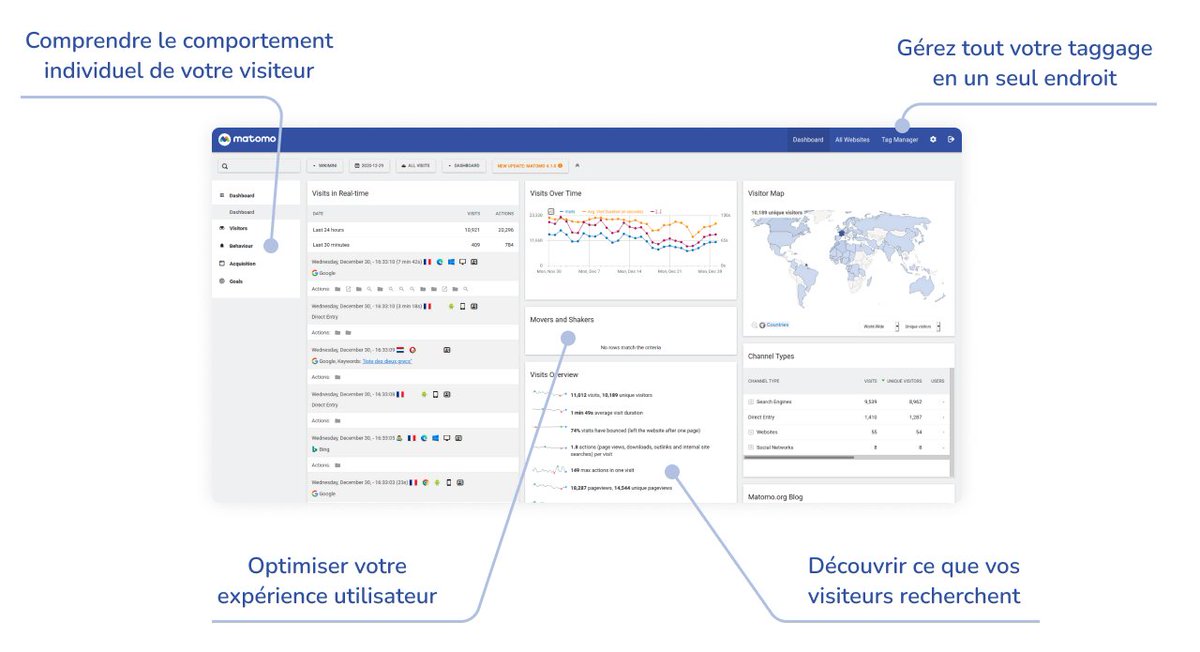Click the 'Last 30 minutes' row in Visits in Real-time
This screenshot has width=1200, height=652.
pos(413,245)
